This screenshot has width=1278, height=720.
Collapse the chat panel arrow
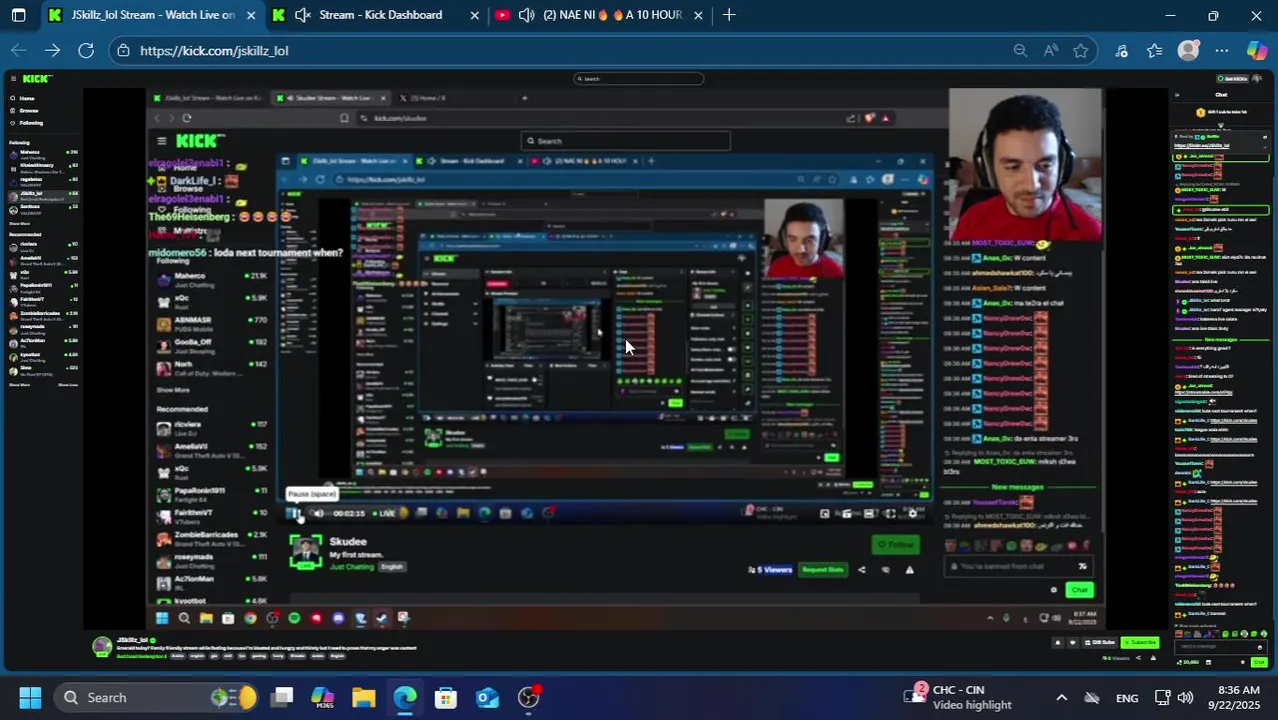coord(1177,95)
